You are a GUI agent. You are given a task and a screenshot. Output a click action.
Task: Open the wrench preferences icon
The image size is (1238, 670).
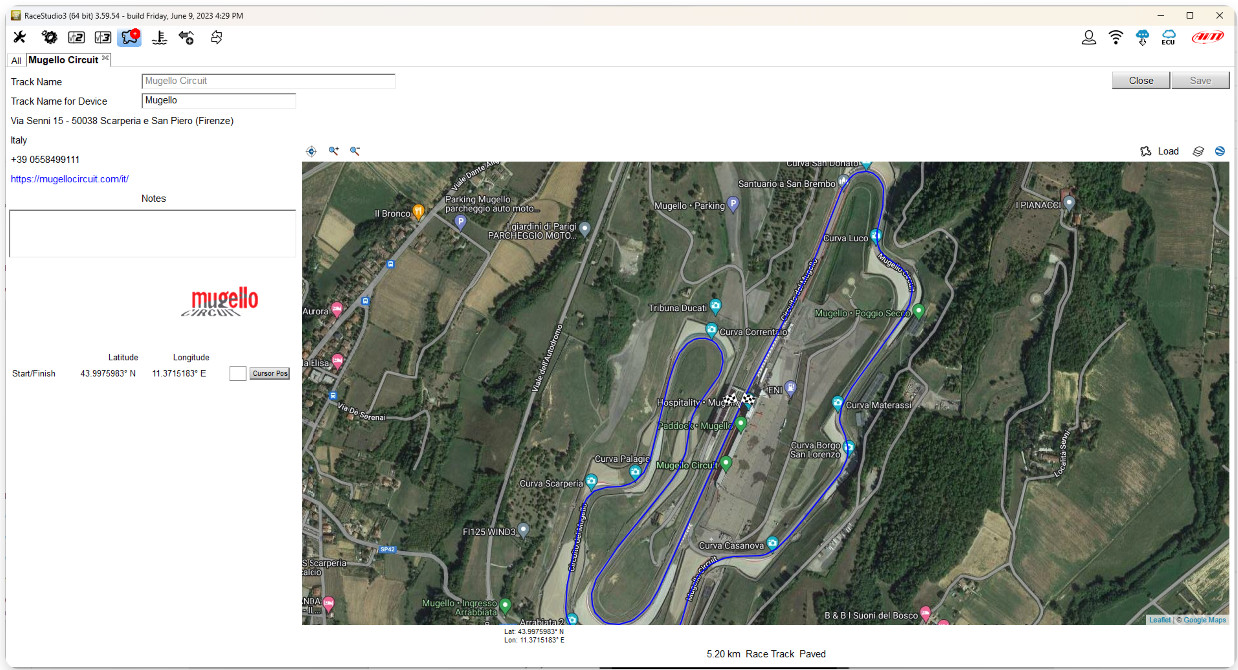point(19,37)
